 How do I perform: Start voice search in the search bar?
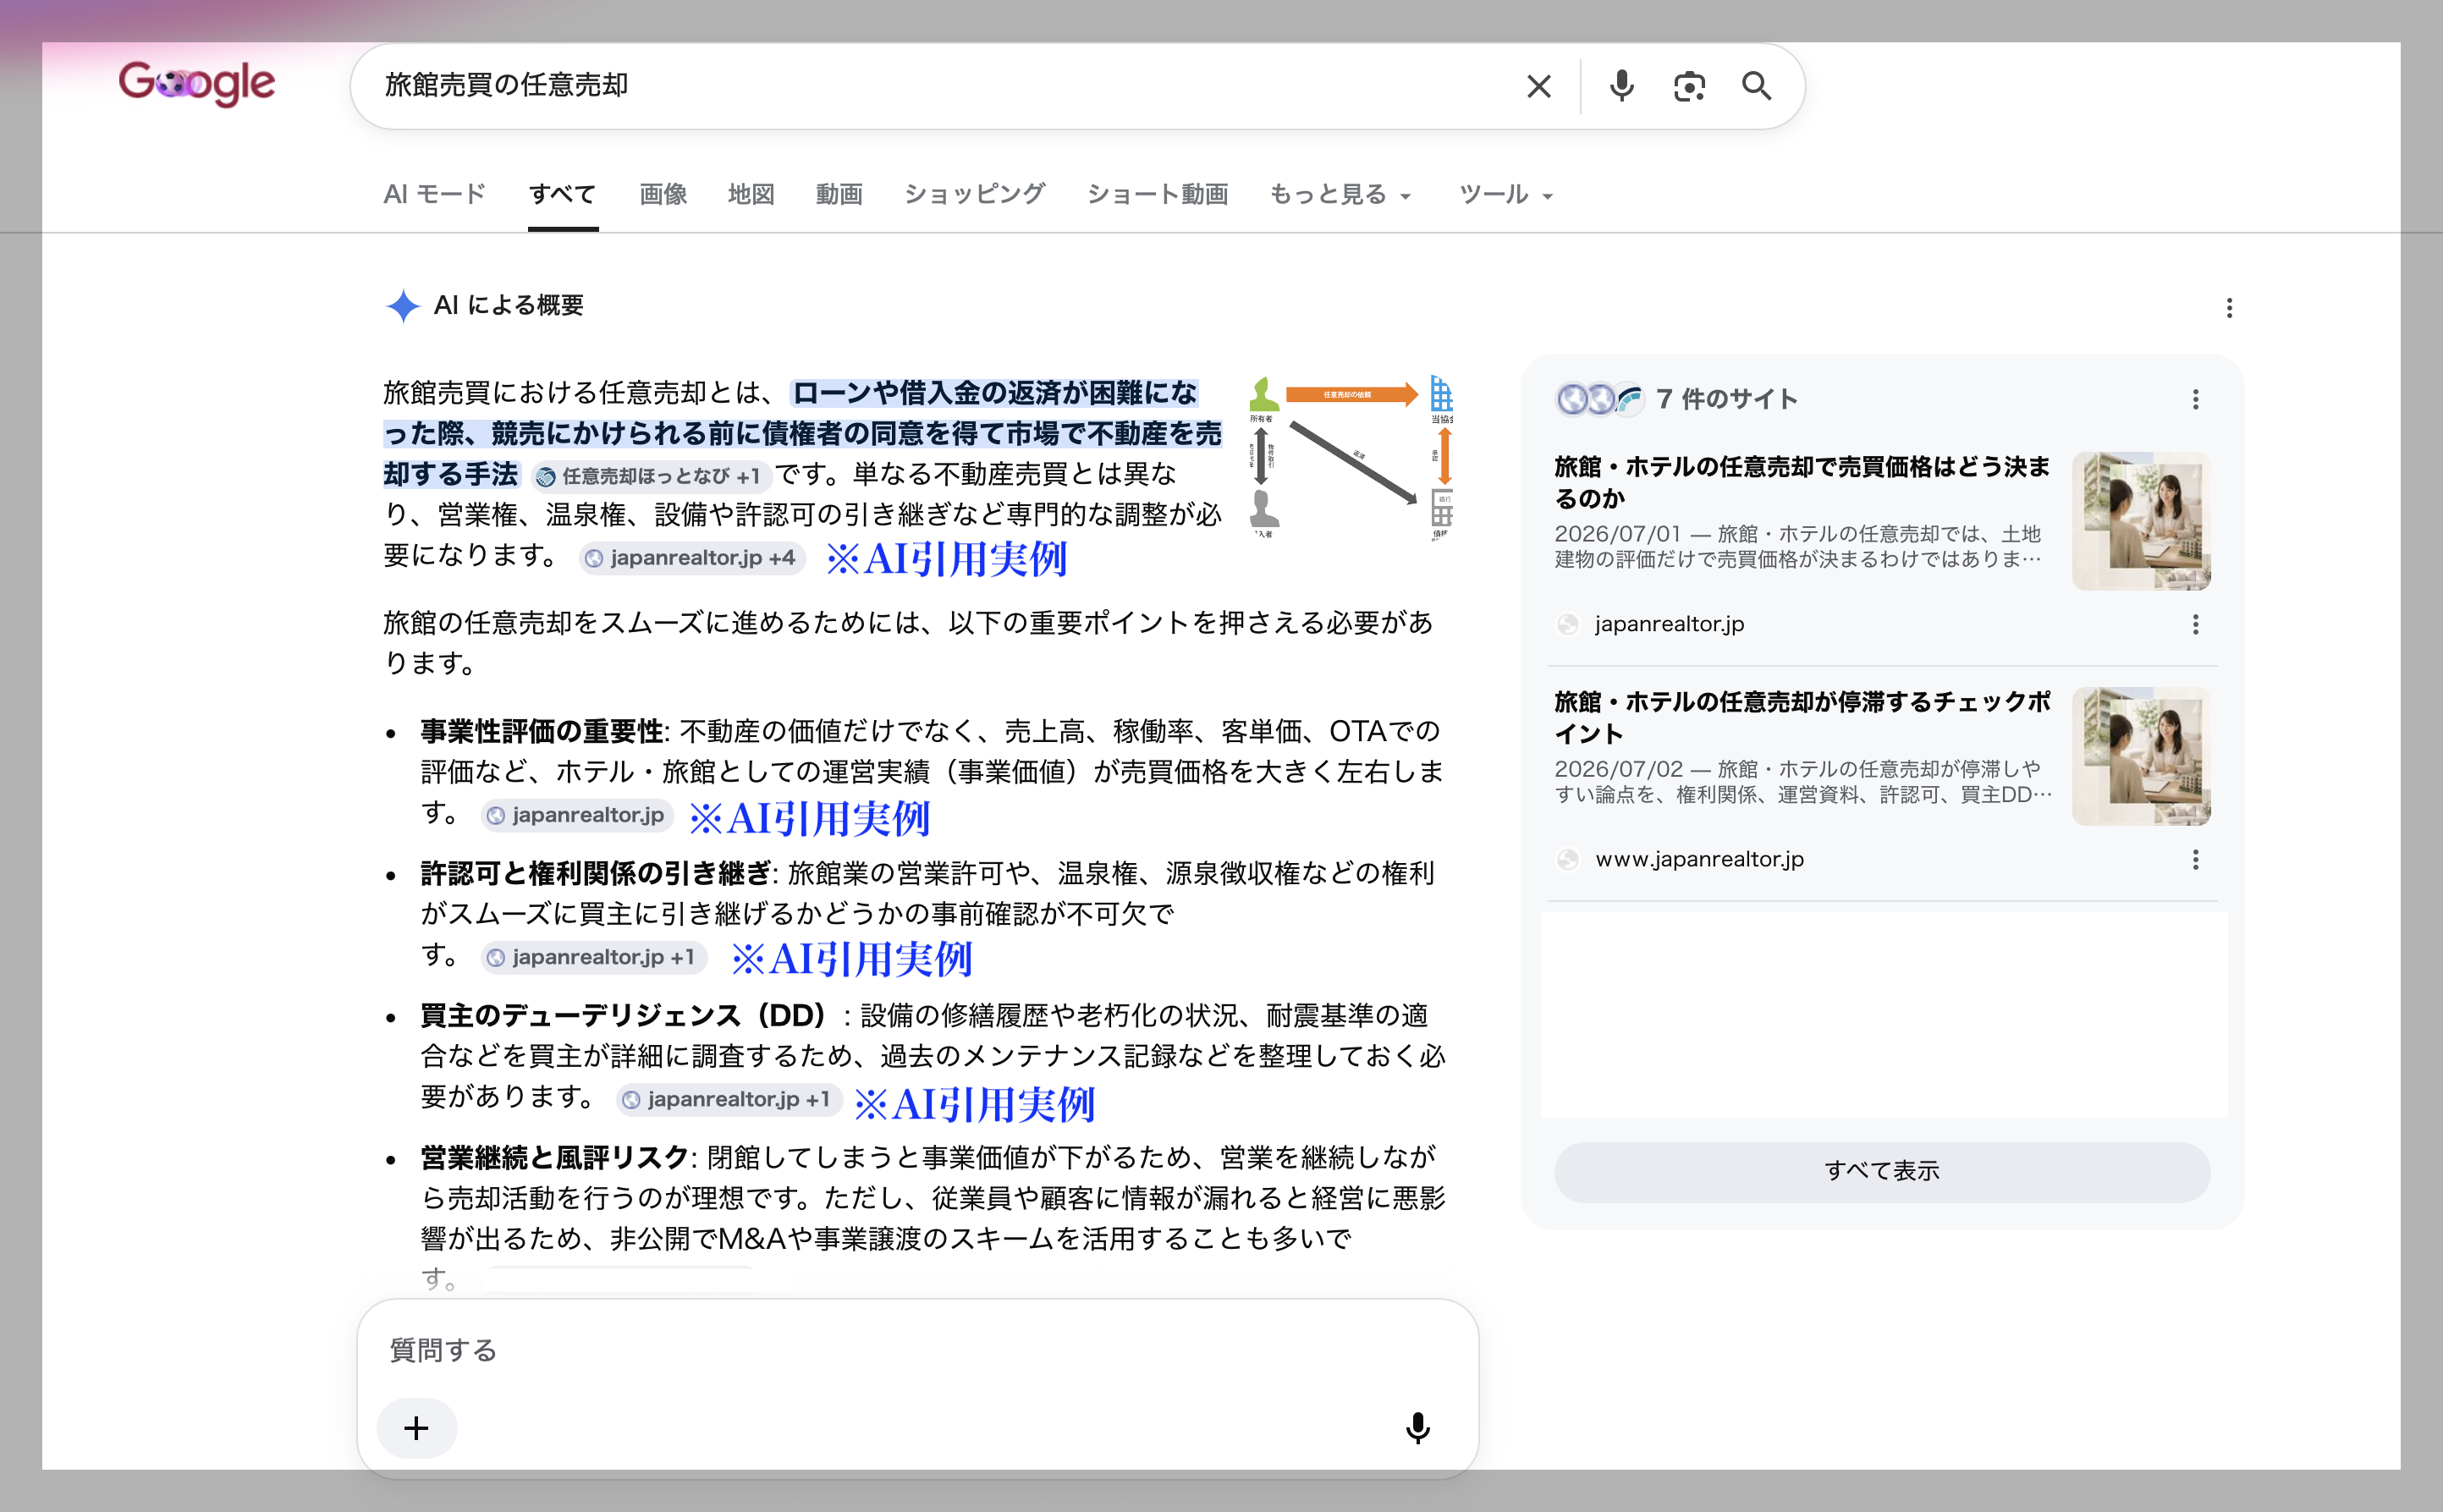pyautogui.click(x=1621, y=87)
